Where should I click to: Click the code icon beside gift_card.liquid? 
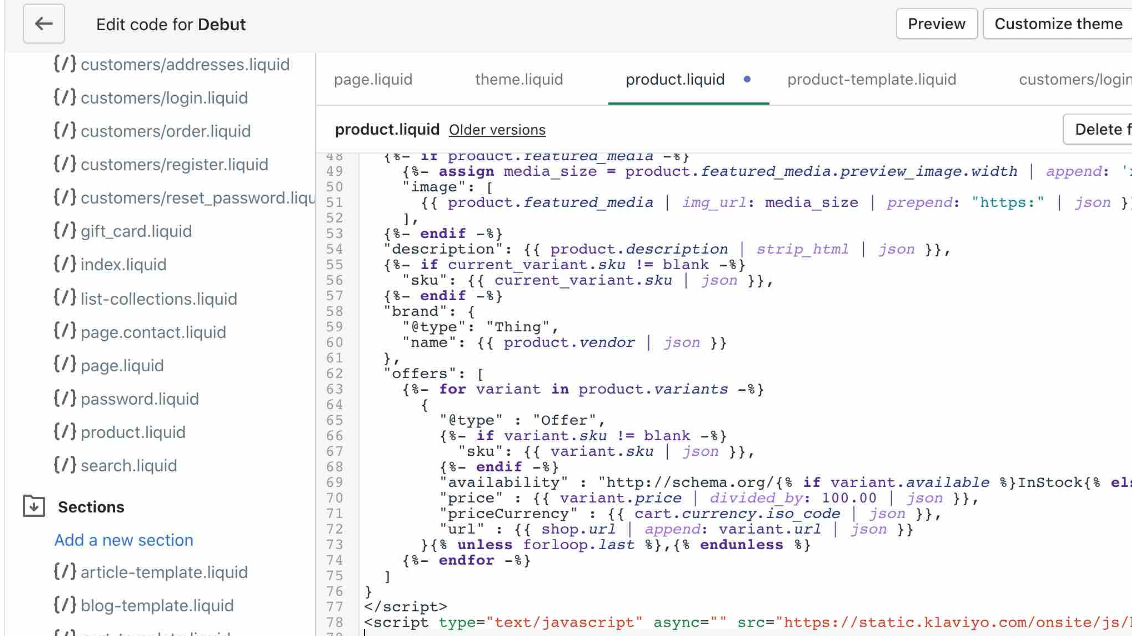[64, 232]
